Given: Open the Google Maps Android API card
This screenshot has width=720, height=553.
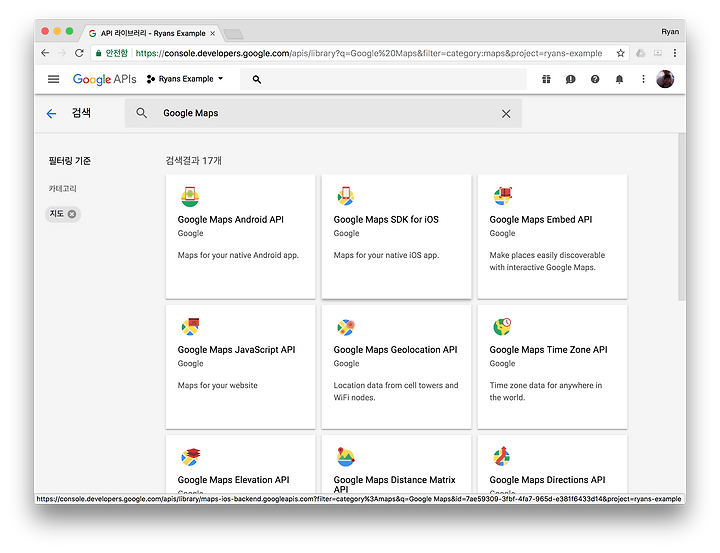Looking at the screenshot, I should (240, 237).
